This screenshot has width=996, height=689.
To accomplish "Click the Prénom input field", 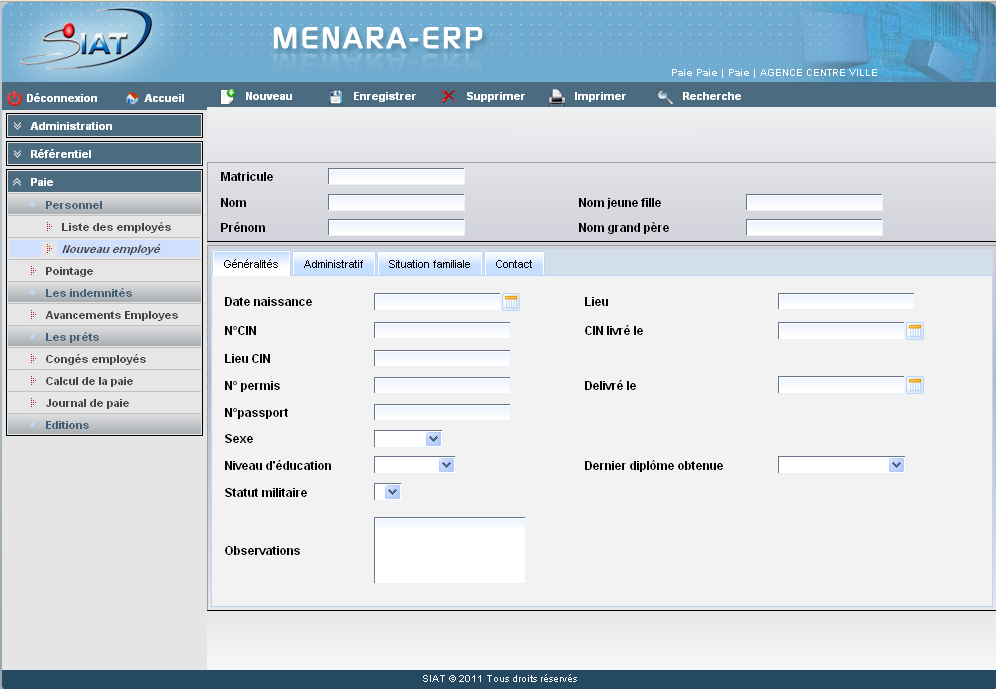I will pos(396,227).
